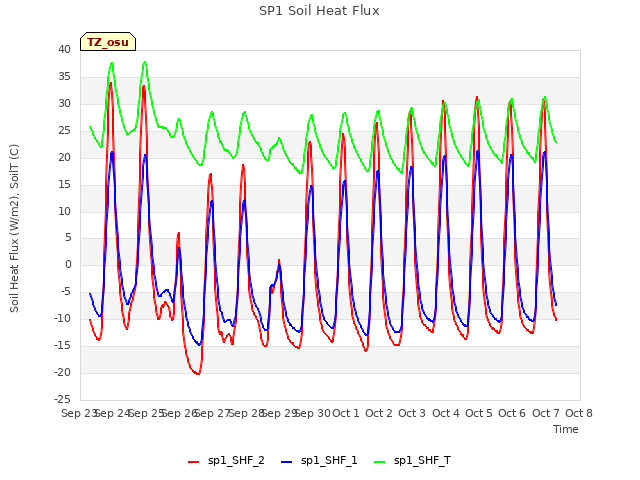
Task: Toggle the sp1_SHF_T legend entry
Action: coord(412,460)
